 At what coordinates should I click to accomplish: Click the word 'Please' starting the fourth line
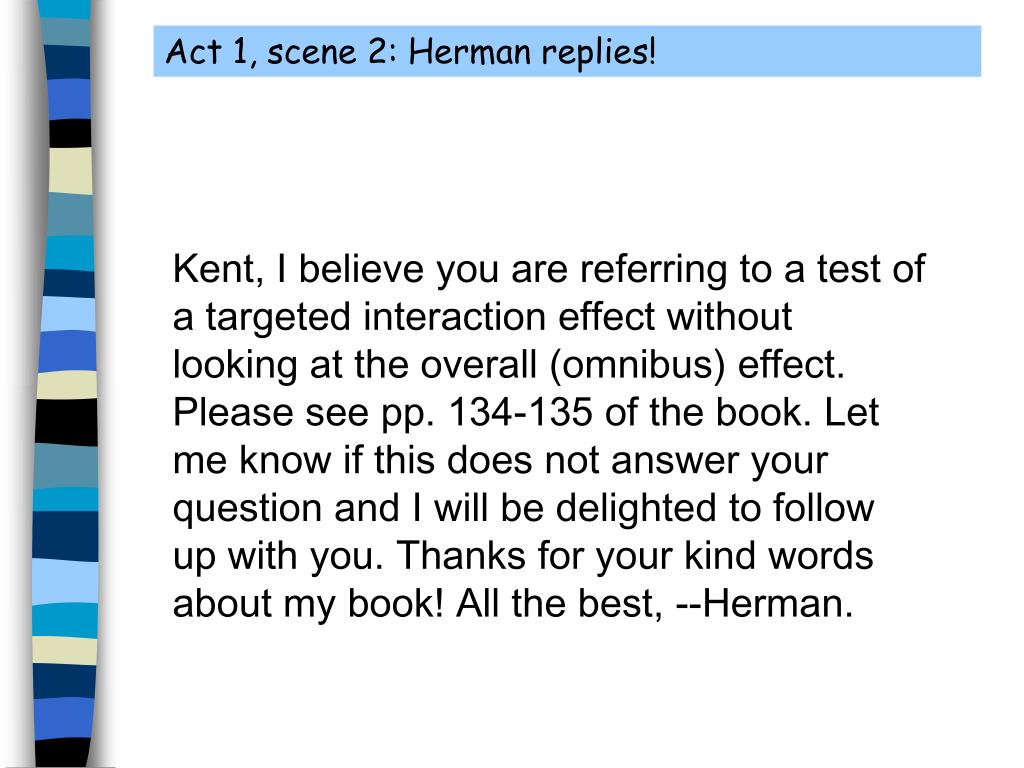click(233, 413)
